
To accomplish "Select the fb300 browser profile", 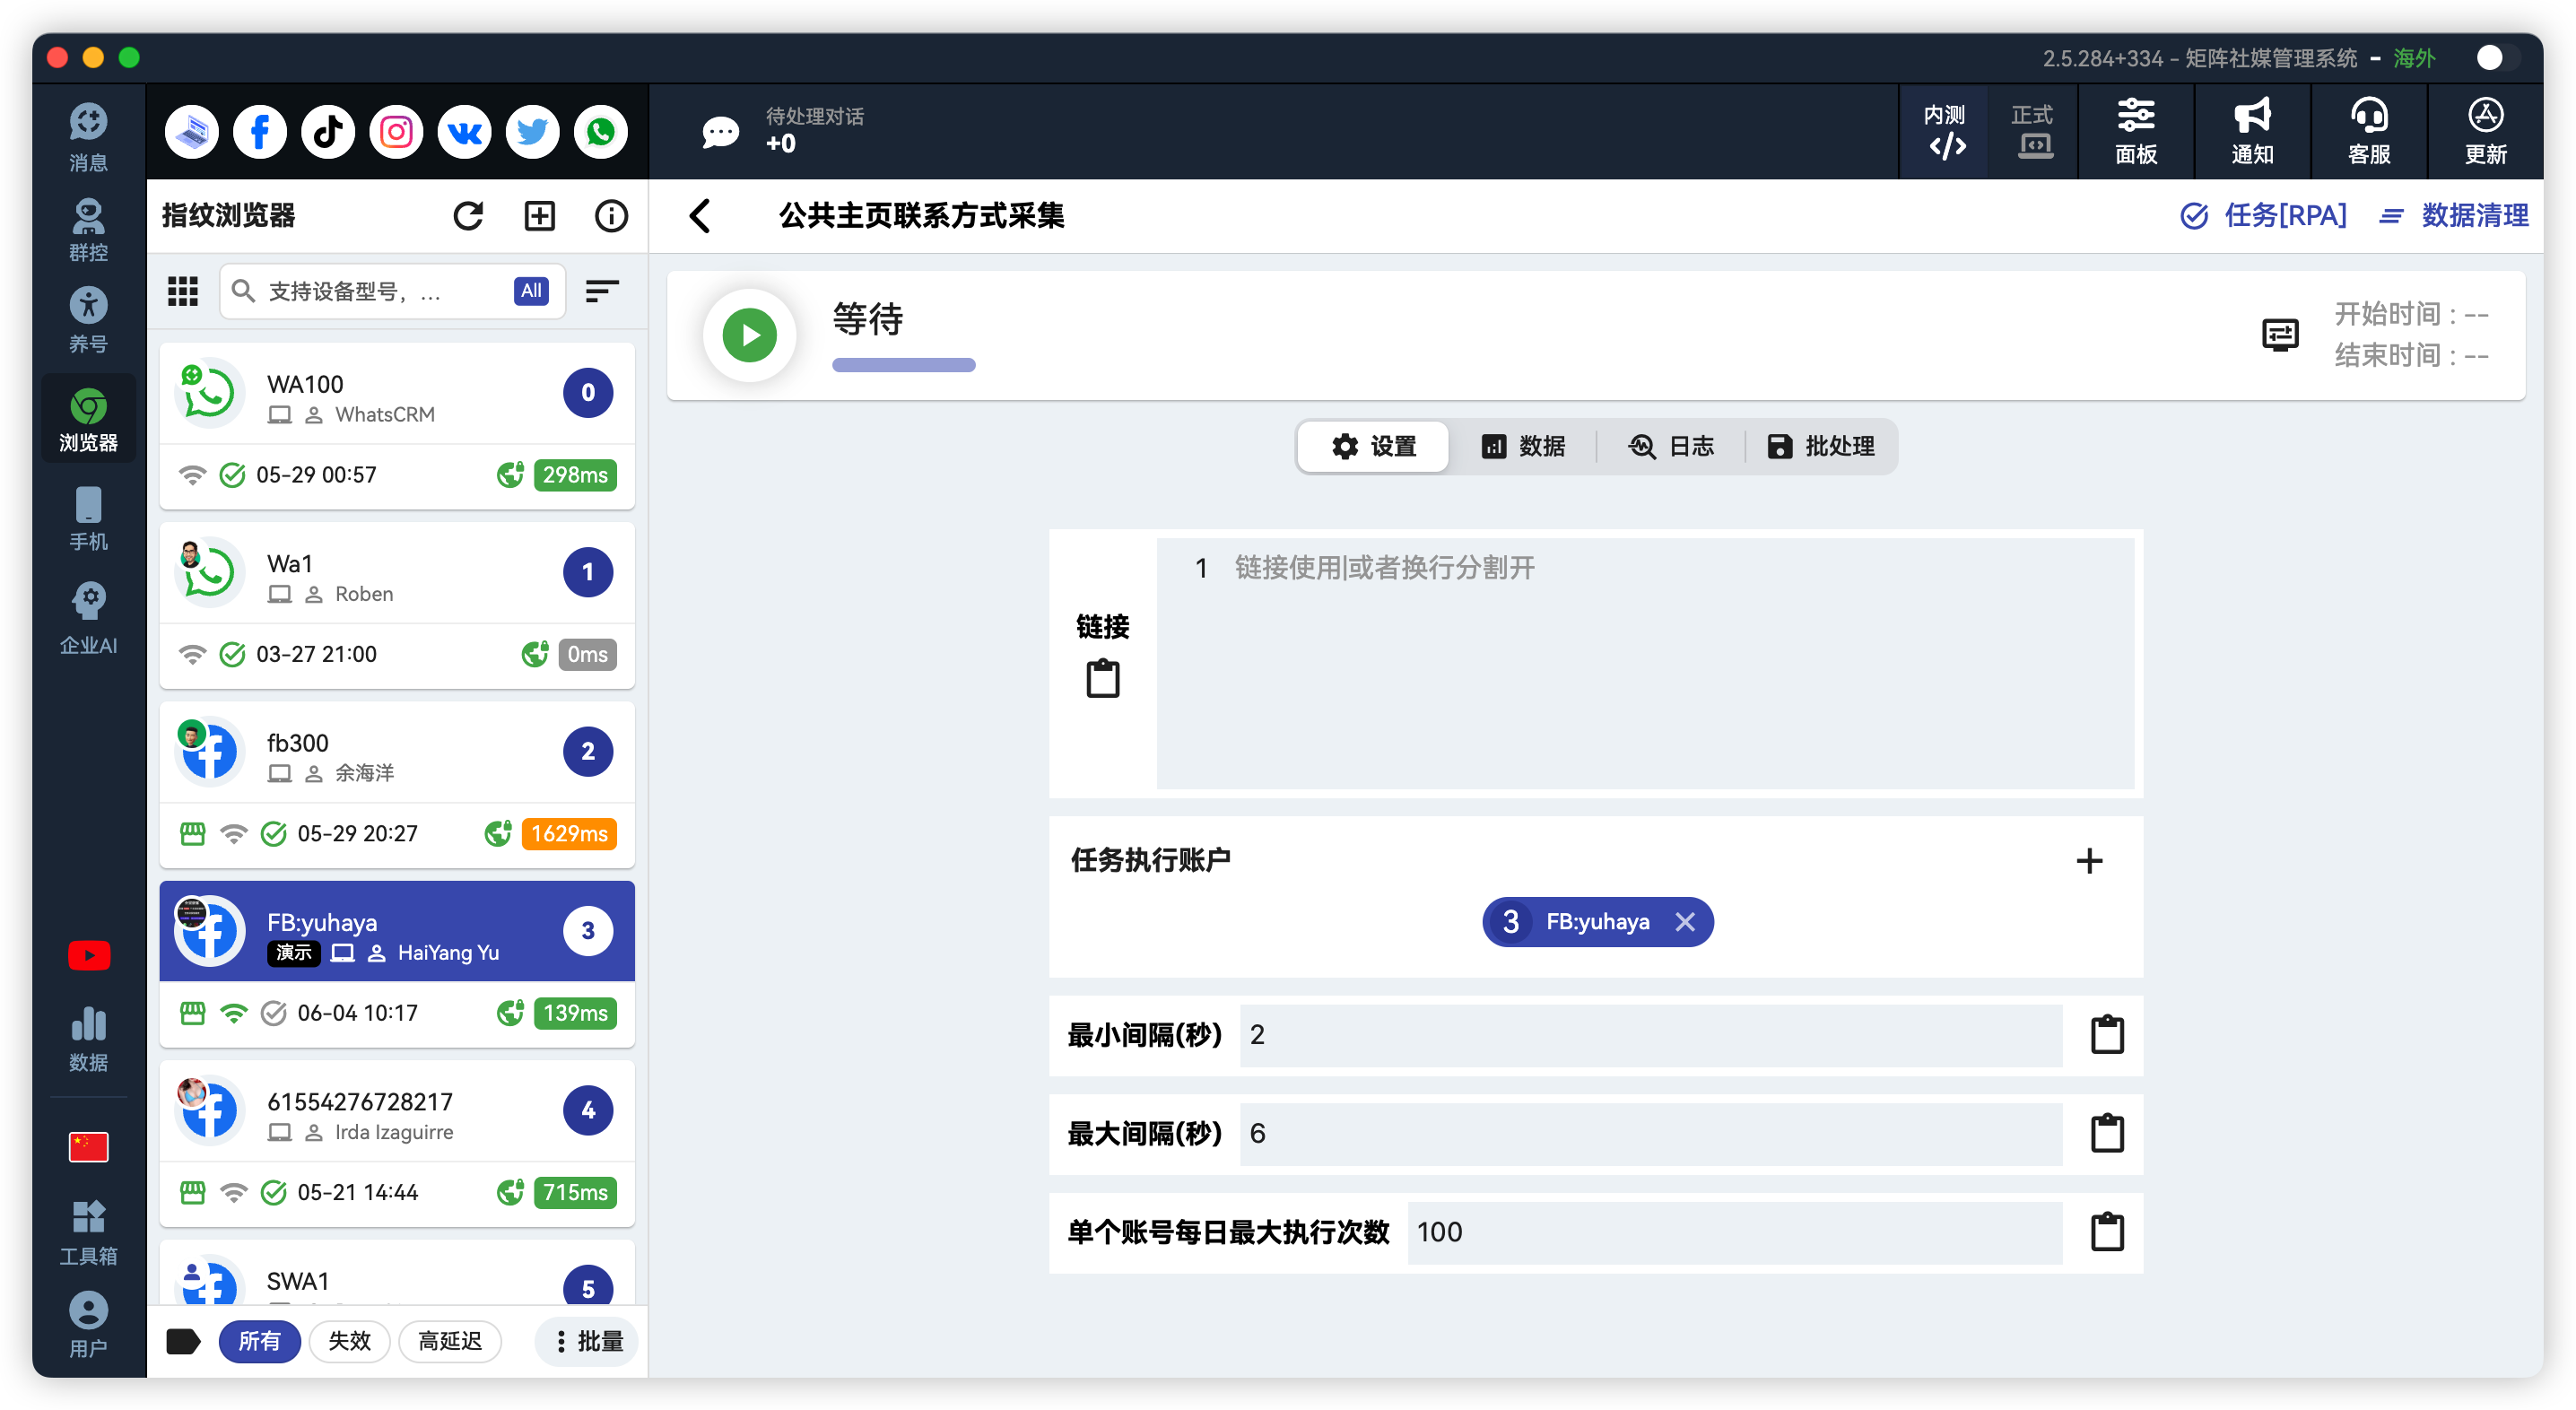I will click(x=397, y=785).
